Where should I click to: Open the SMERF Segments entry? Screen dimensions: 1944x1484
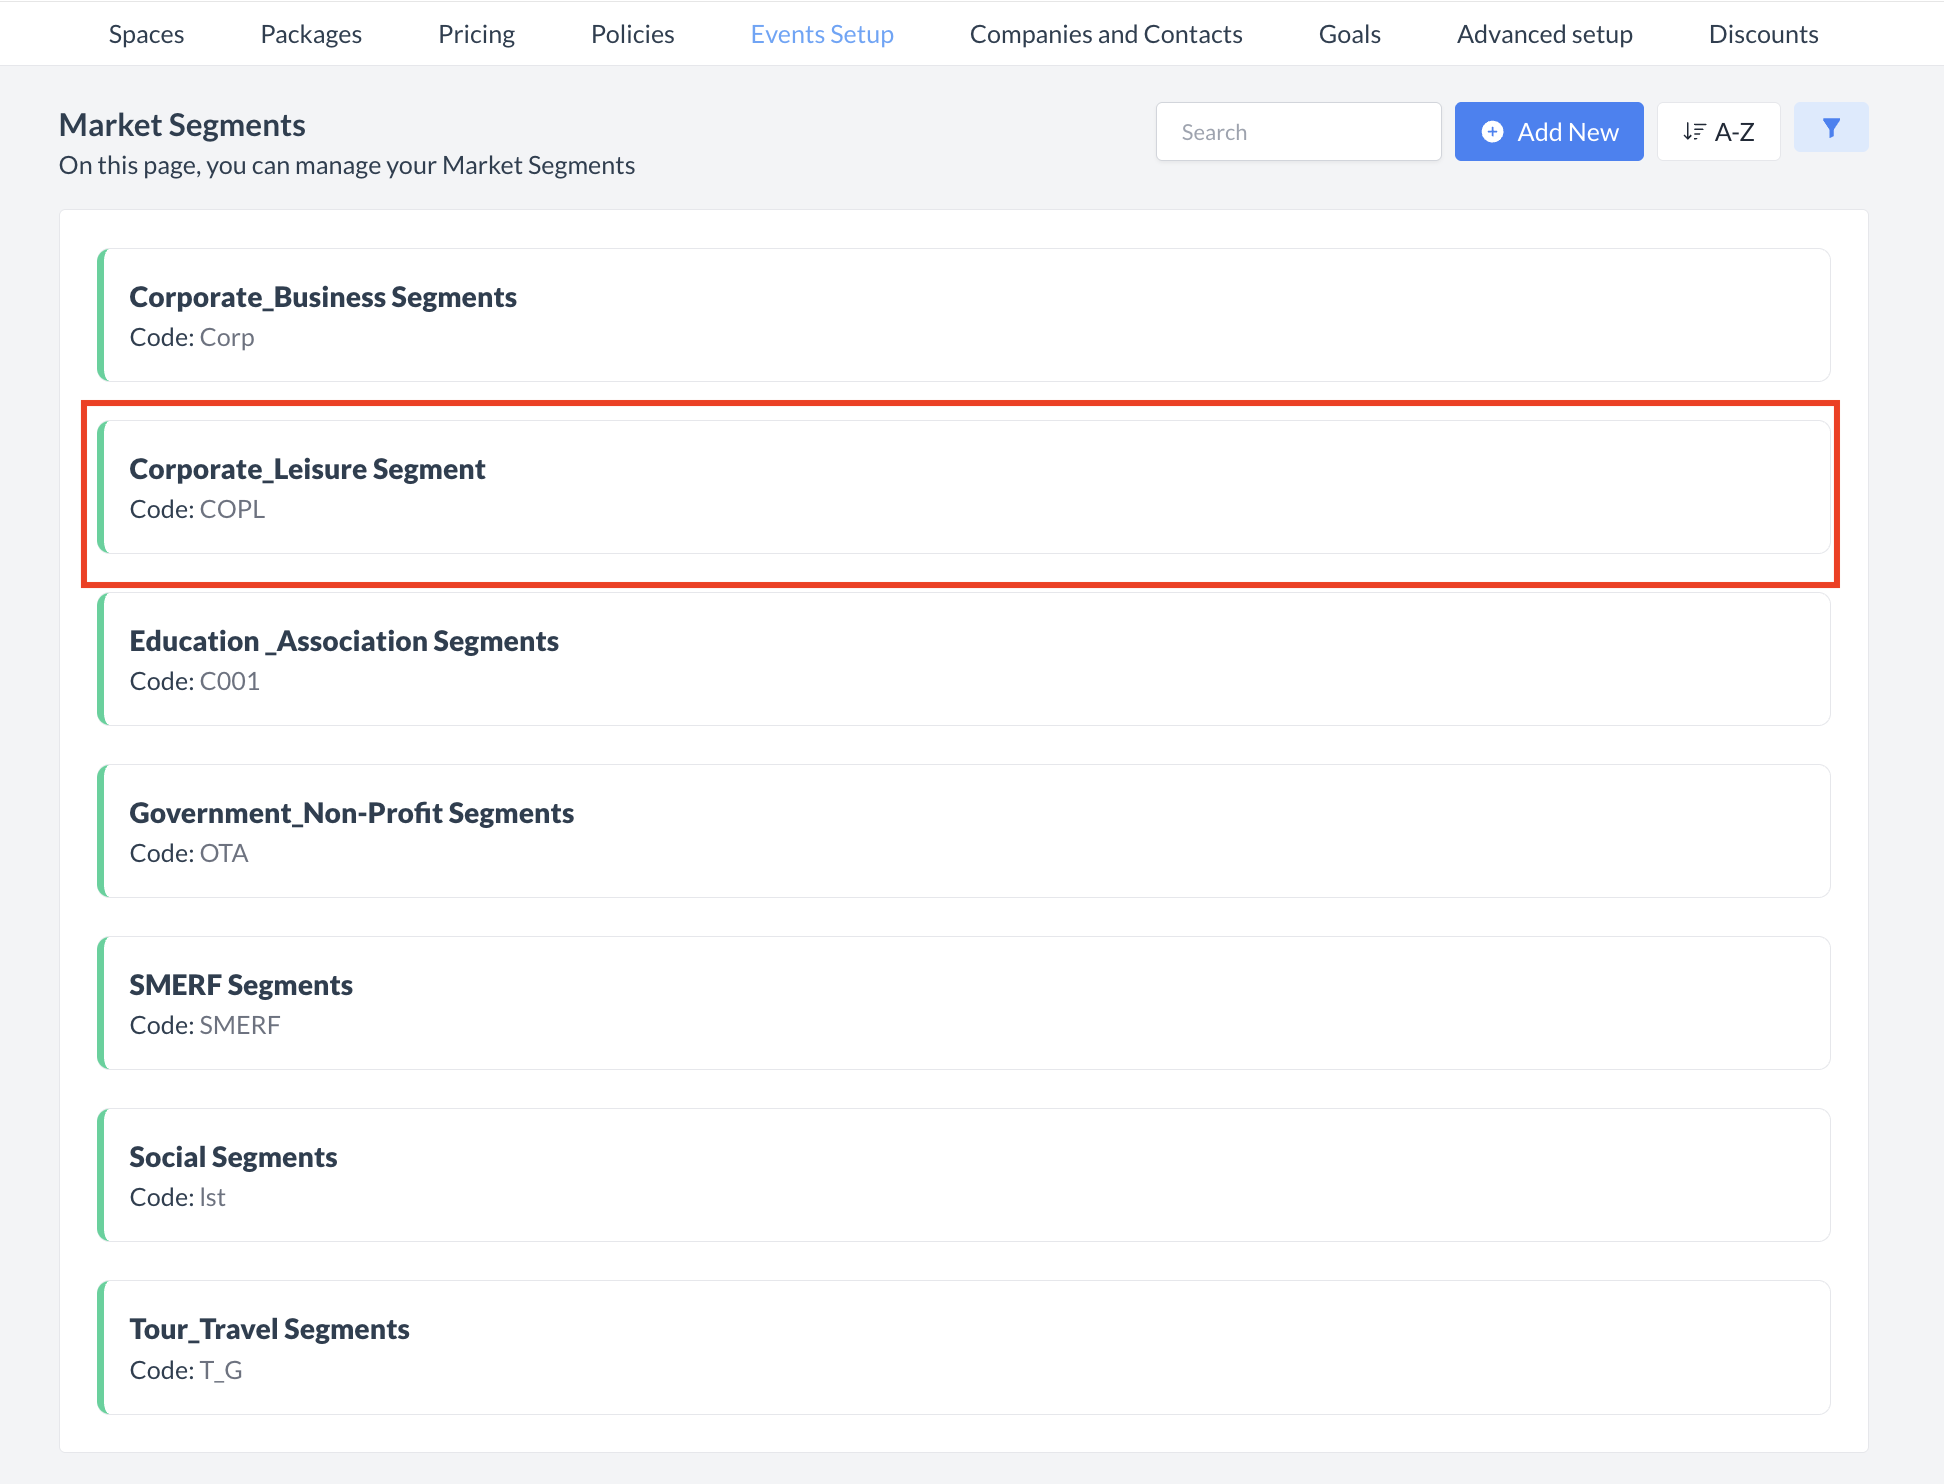[966, 1003]
